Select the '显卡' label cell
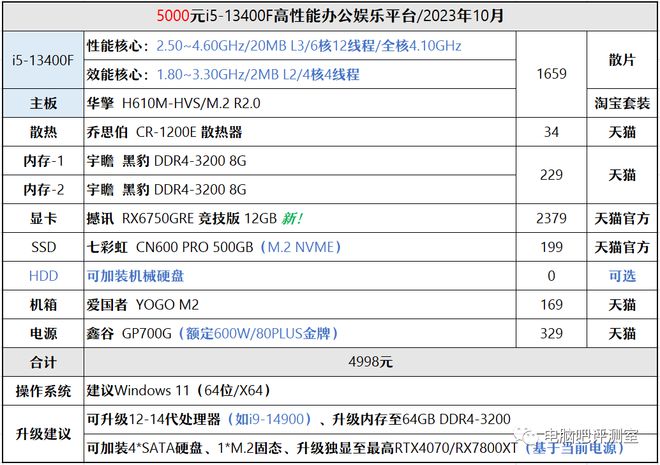The height and width of the screenshot is (465, 660). click(x=43, y=218)
